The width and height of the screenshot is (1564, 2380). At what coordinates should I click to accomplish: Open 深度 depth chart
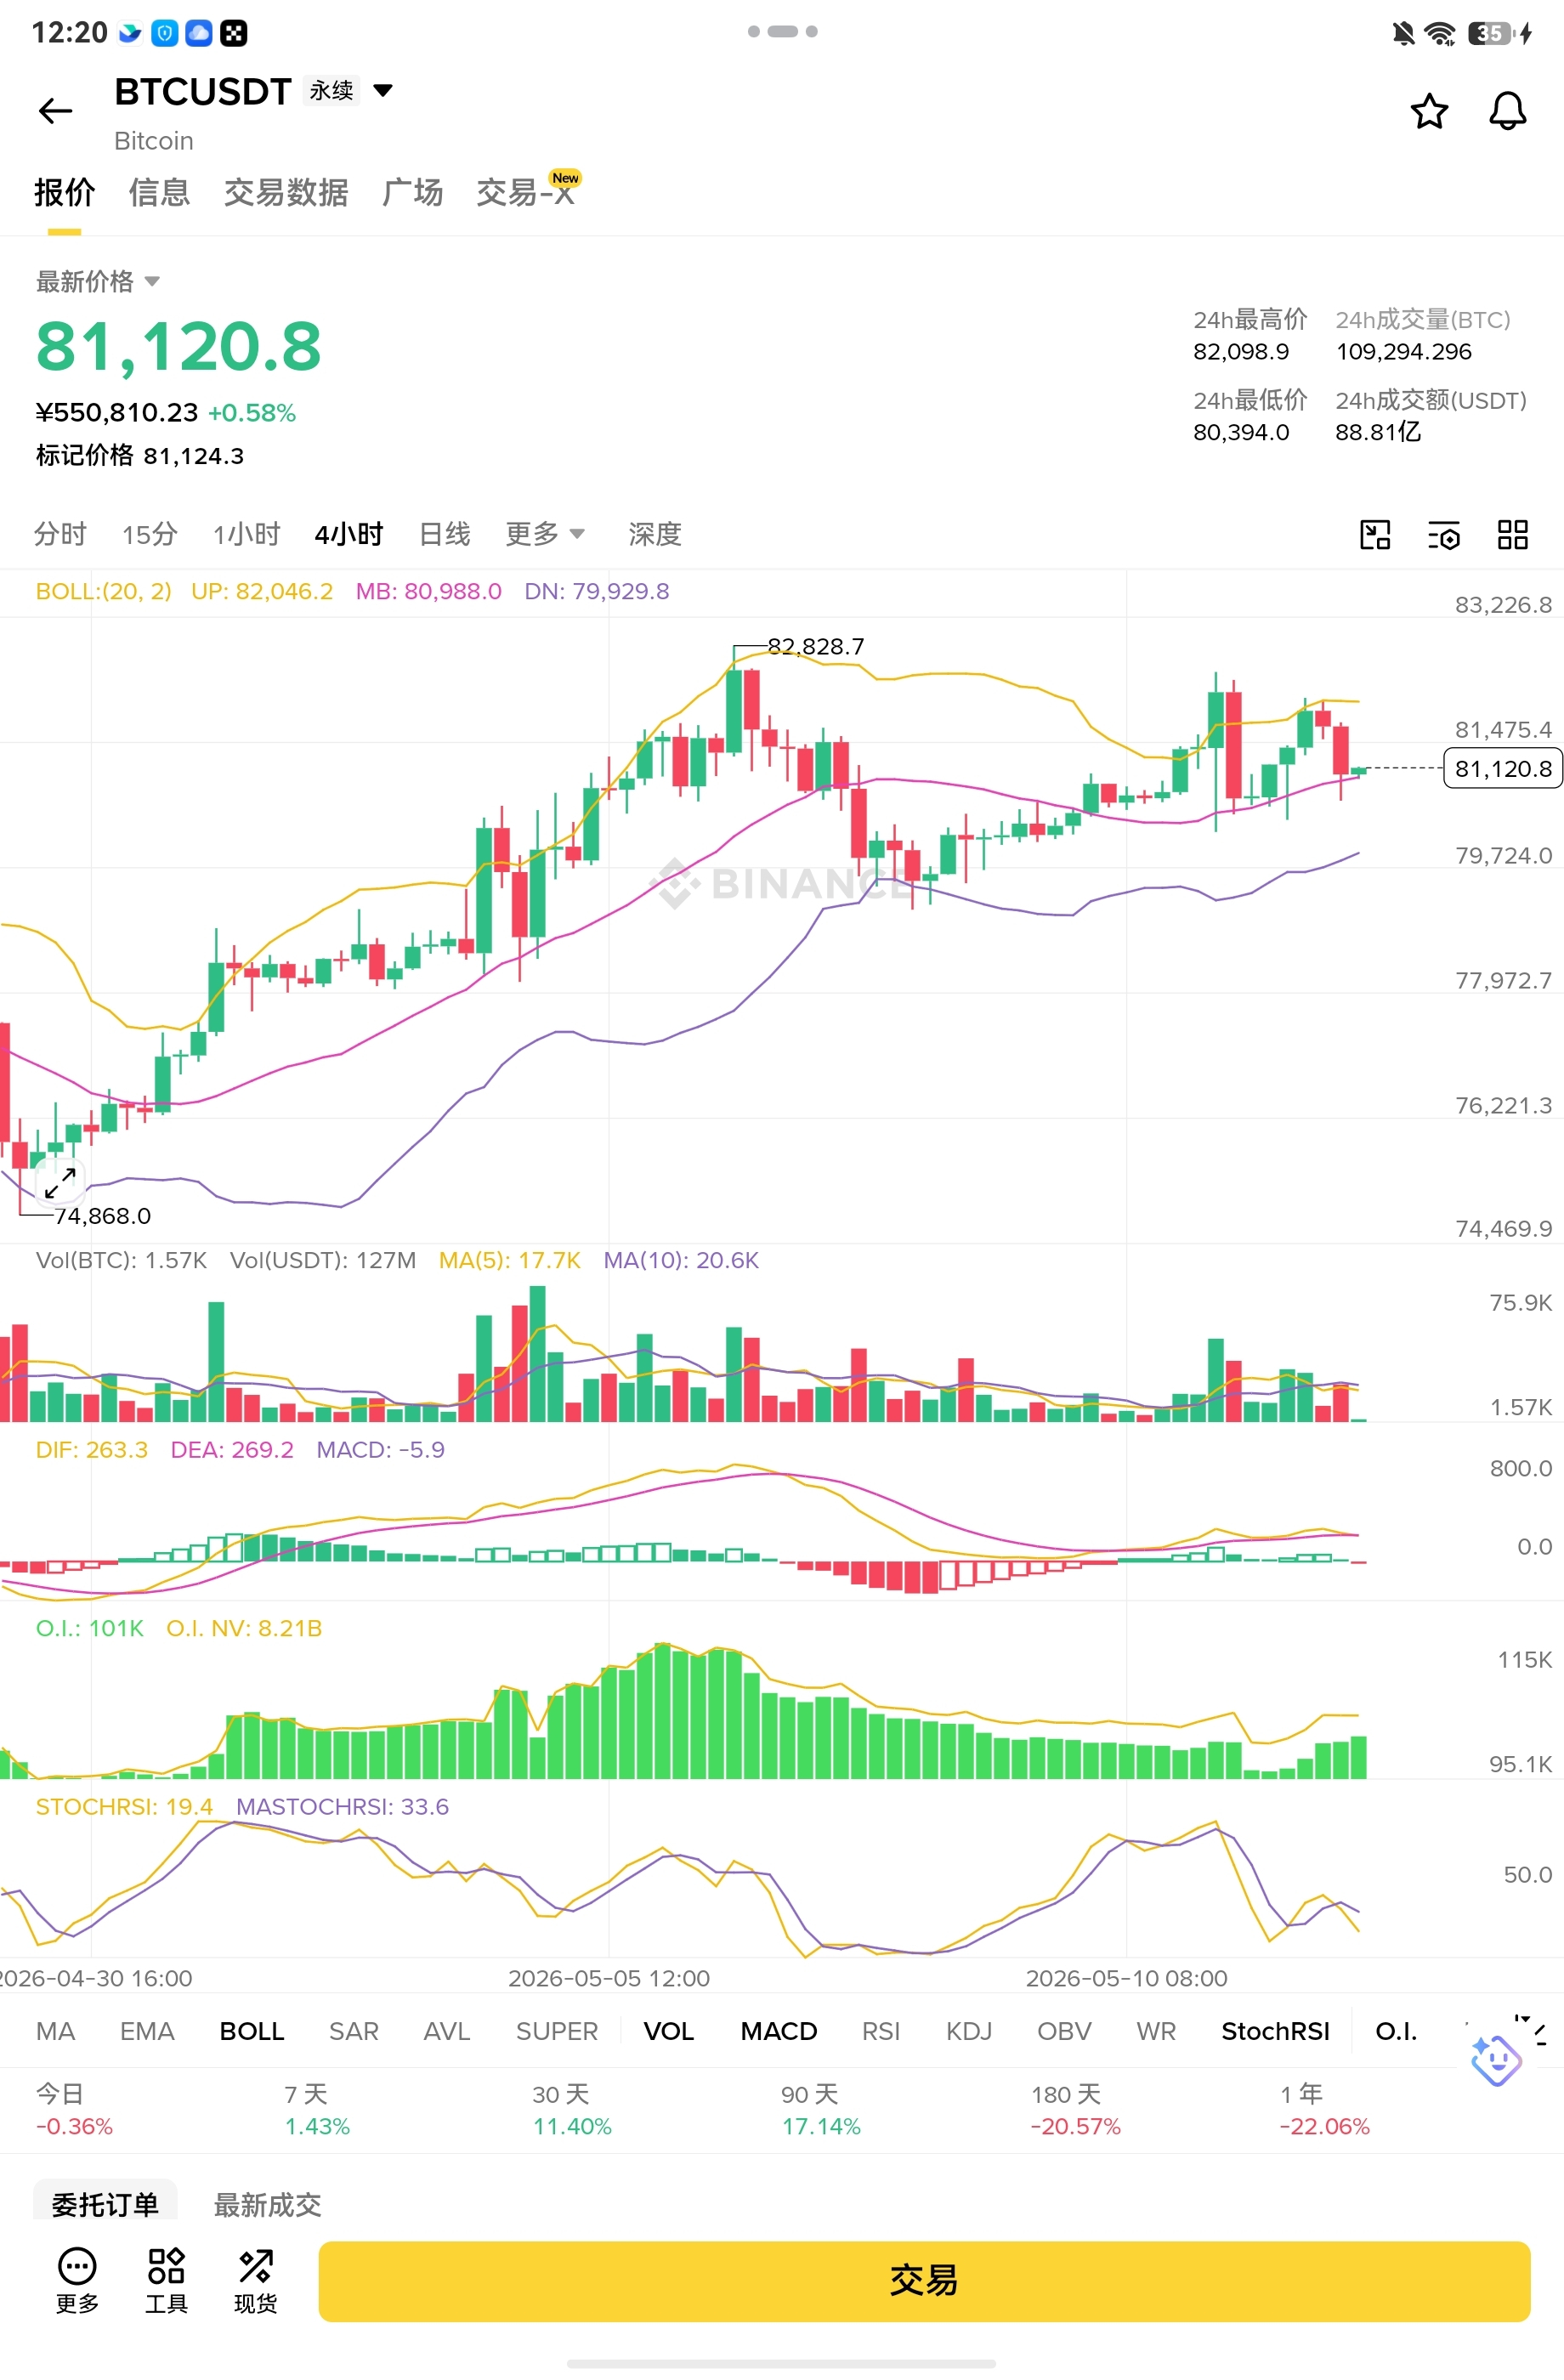tap(655, 534)
